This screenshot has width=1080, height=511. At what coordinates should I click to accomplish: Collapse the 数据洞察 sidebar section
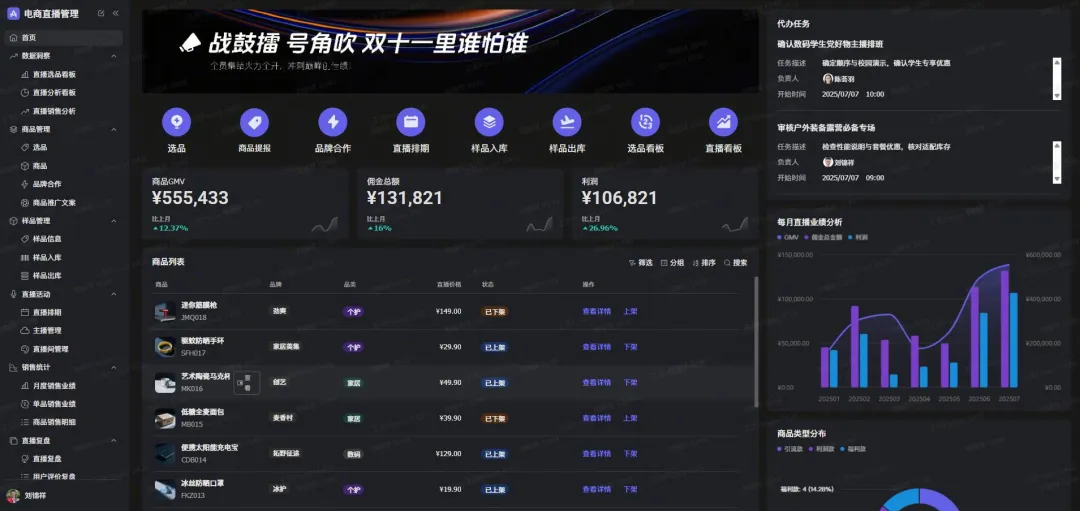(x=114, y=56)
